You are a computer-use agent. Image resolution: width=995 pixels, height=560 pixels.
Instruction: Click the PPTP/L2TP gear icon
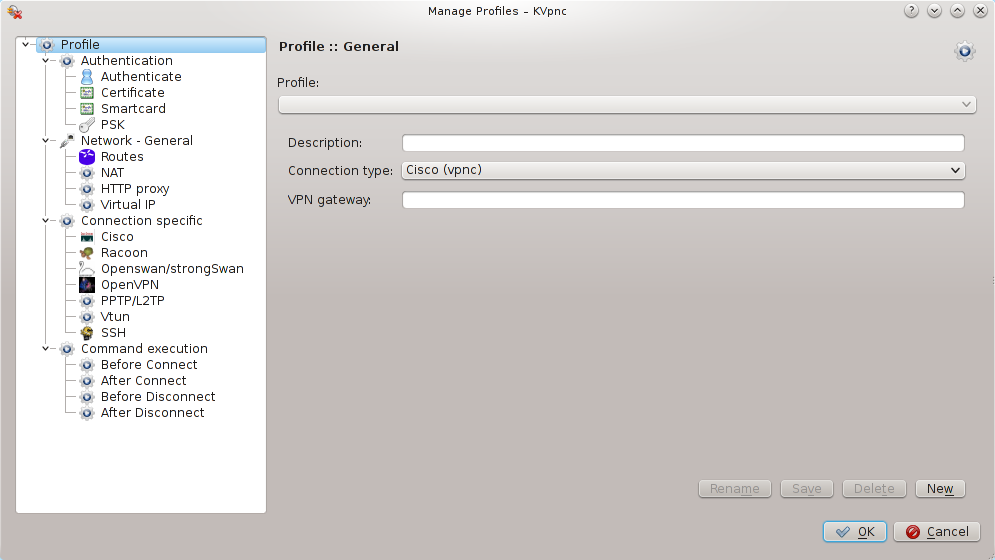click(87, 301)
